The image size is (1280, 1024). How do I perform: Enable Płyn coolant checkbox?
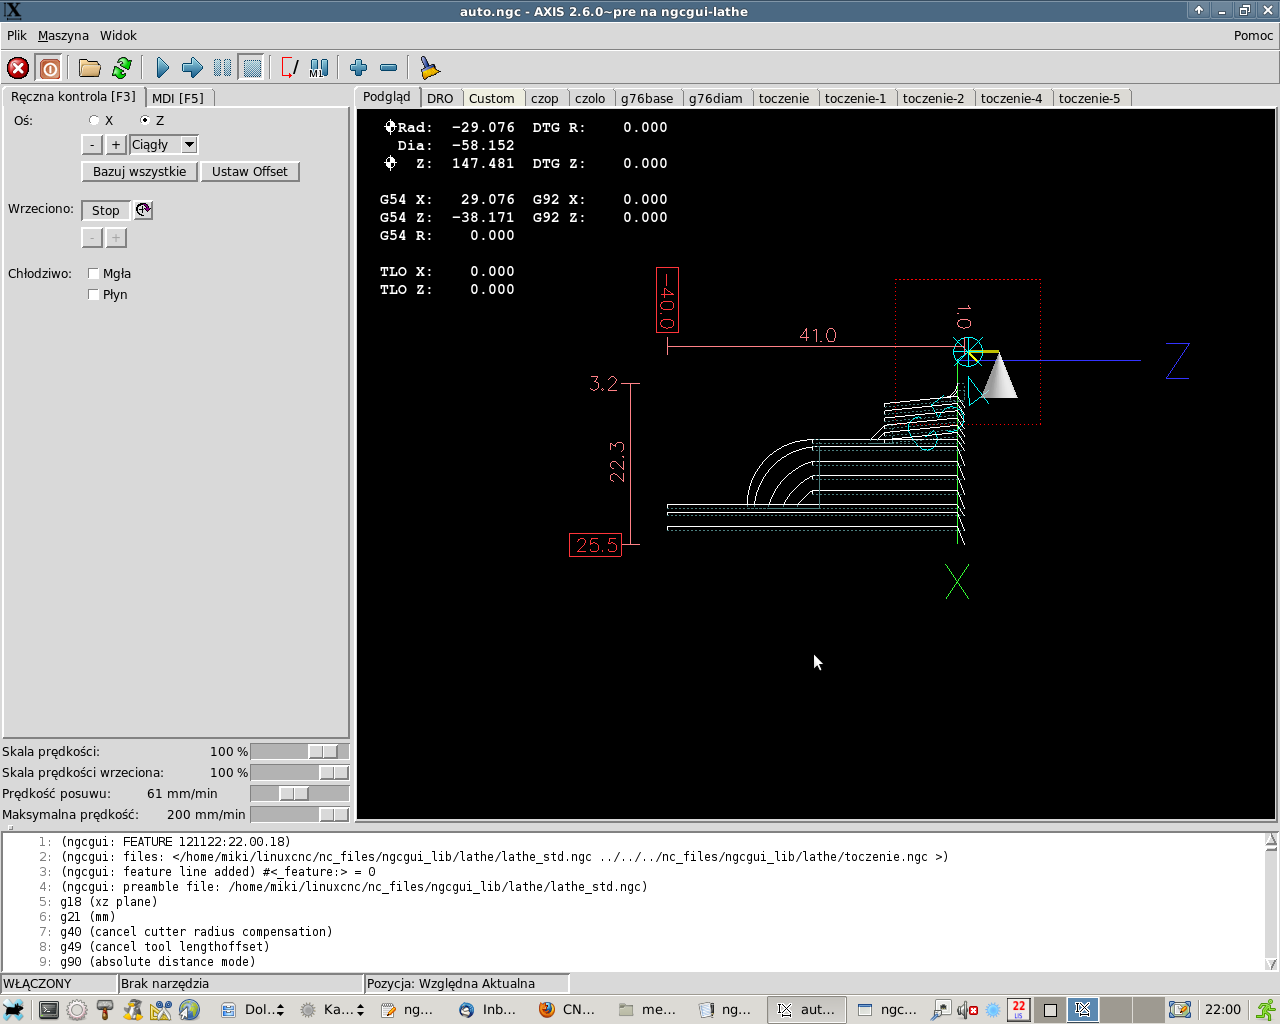tap(93, 294)
